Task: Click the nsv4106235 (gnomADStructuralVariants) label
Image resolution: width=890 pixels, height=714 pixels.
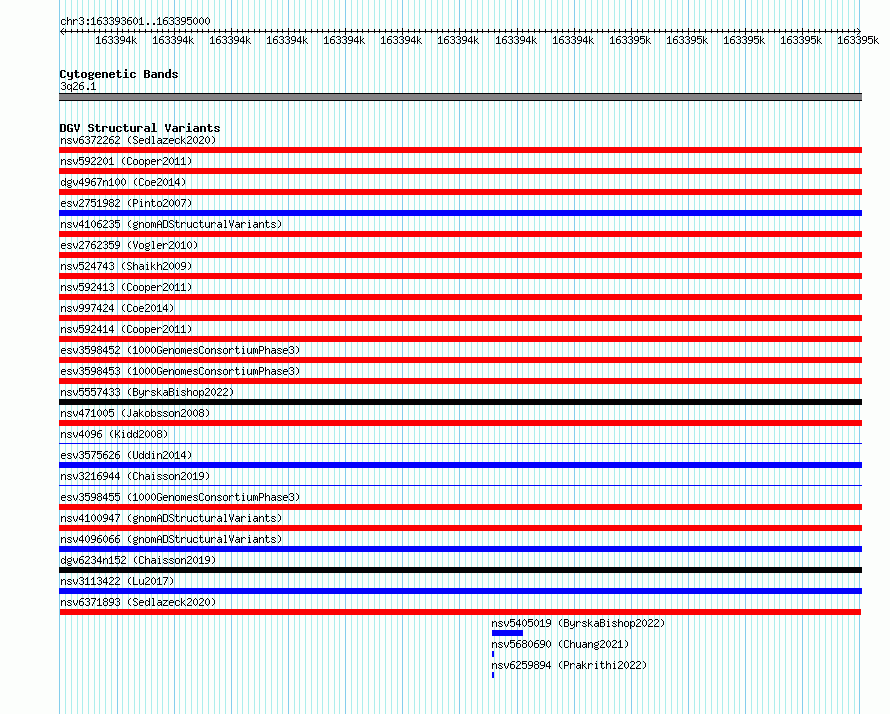Action: (171, 224)
